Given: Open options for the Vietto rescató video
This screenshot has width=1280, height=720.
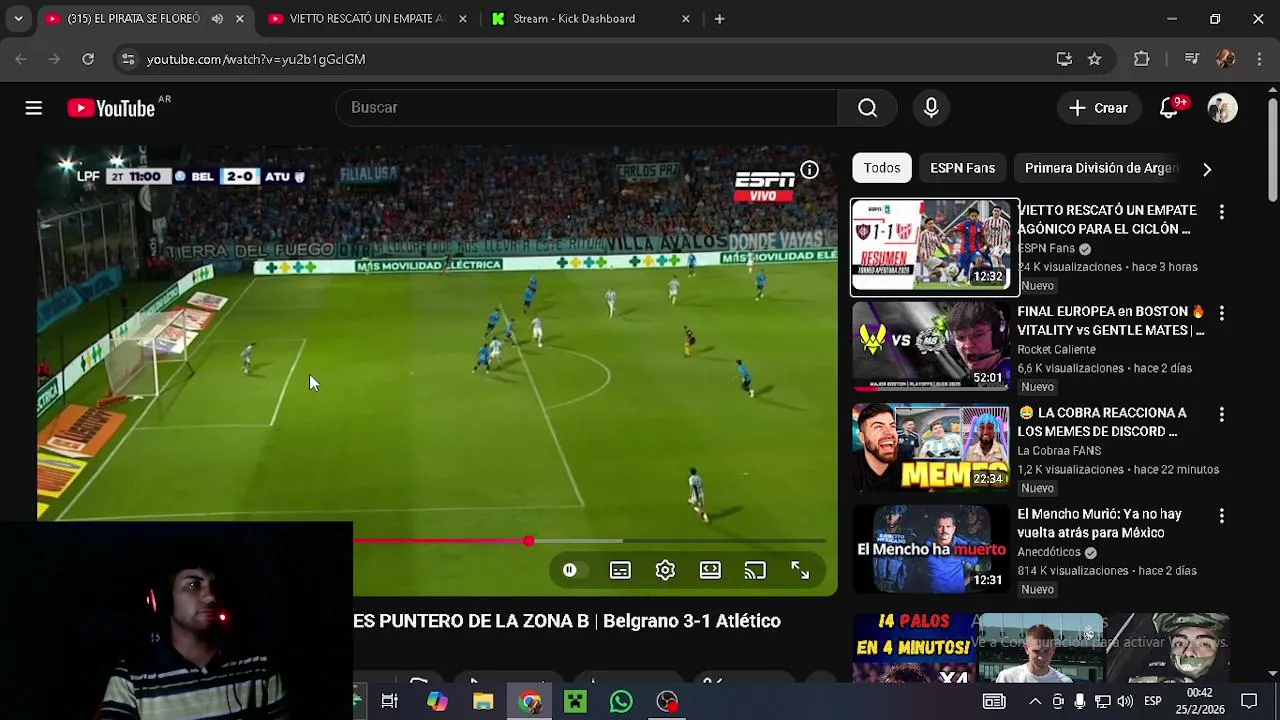Looking at the screenshot, I should pos(1221,212).
